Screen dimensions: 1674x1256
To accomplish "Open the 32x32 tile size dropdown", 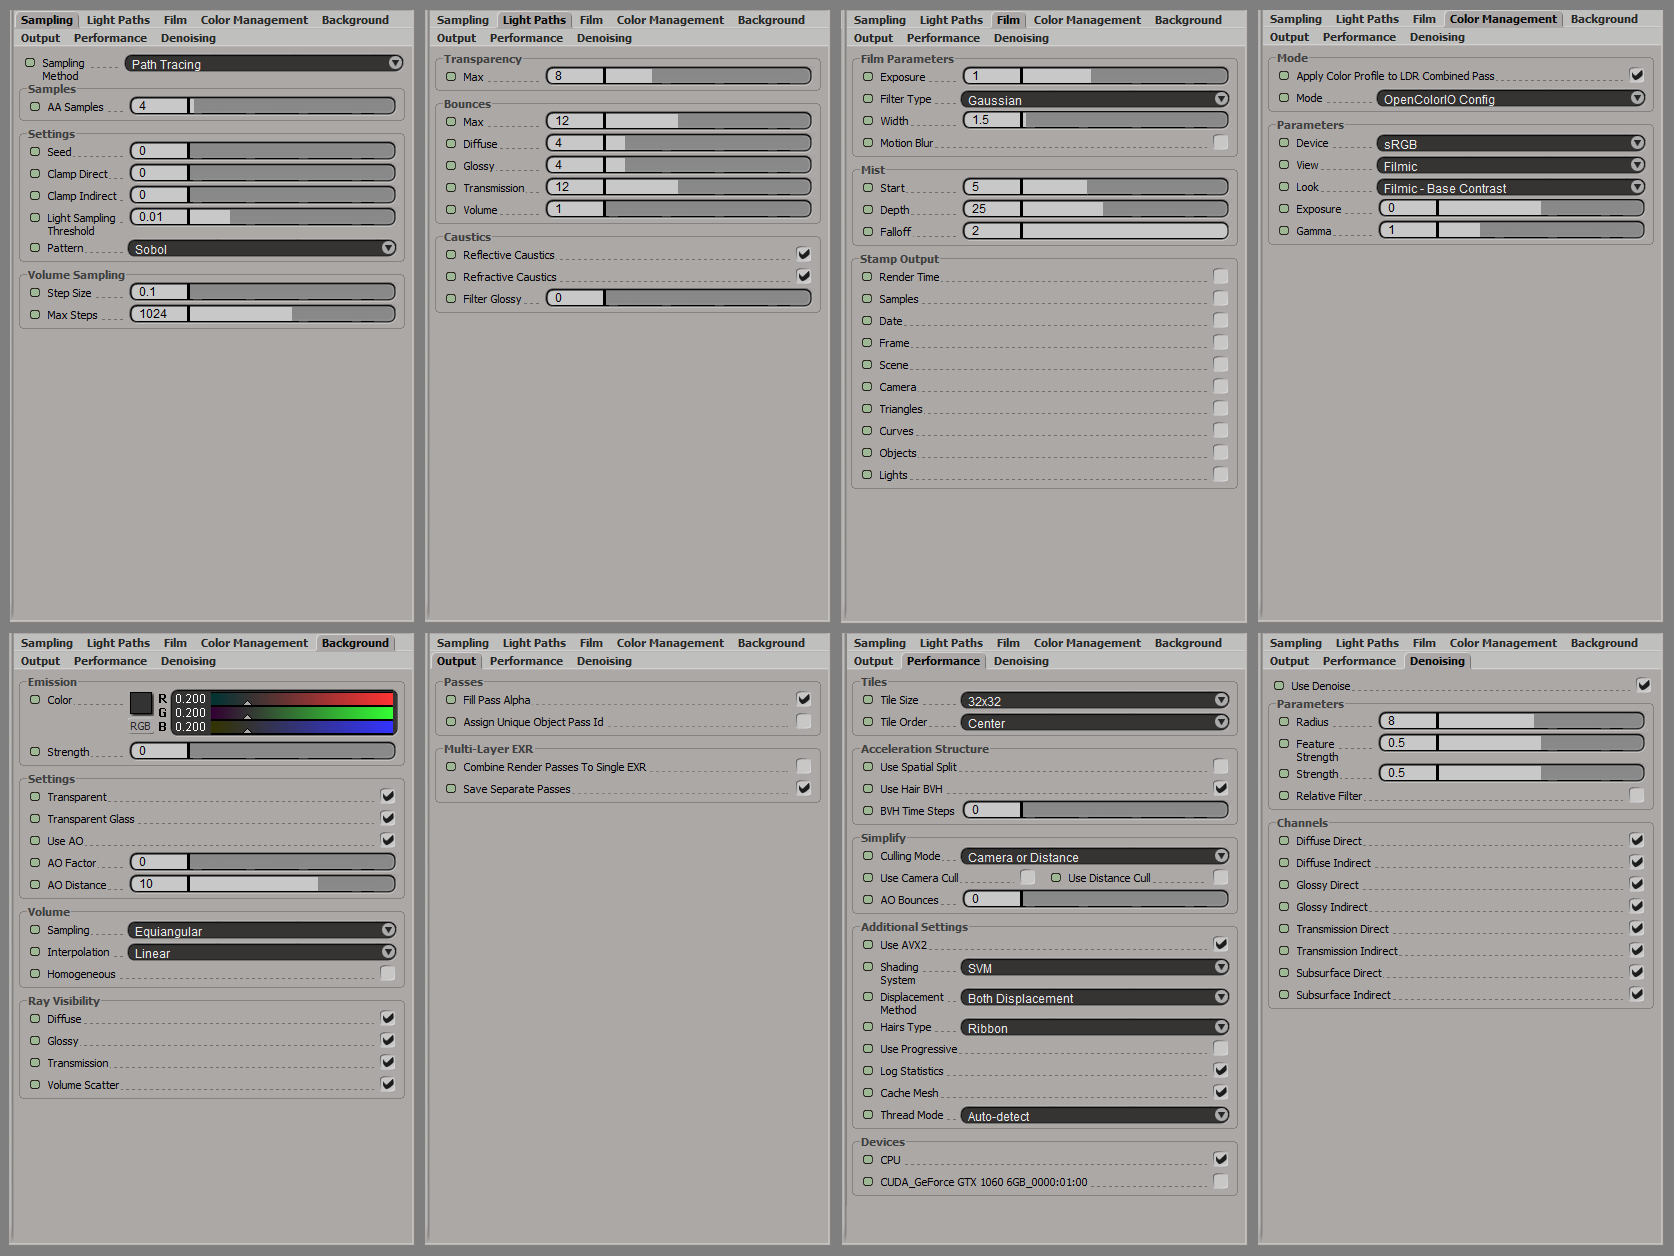I will click(x=1095, y=701).
